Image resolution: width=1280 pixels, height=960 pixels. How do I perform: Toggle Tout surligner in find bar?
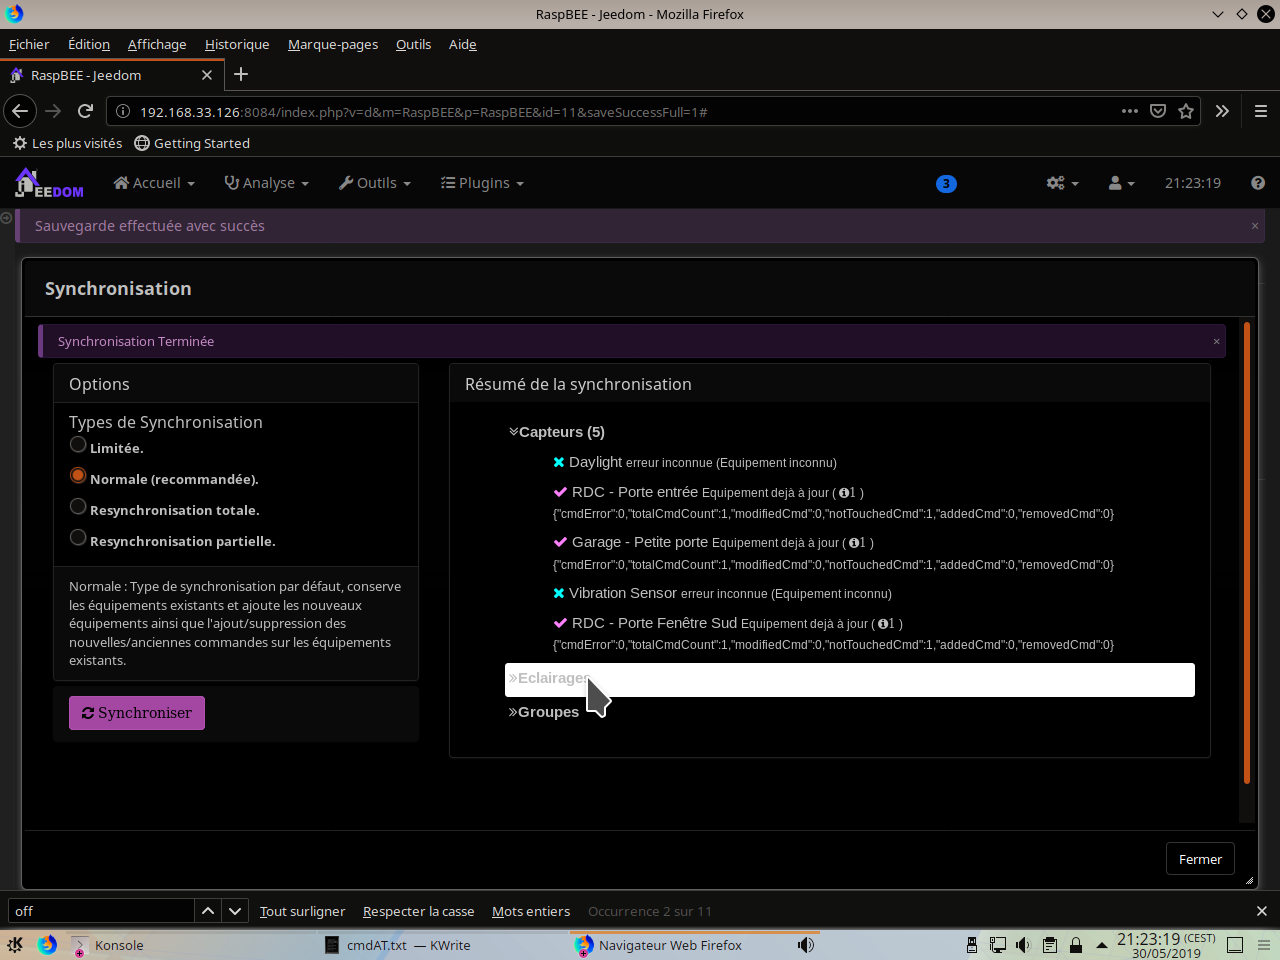click(302, 911)
